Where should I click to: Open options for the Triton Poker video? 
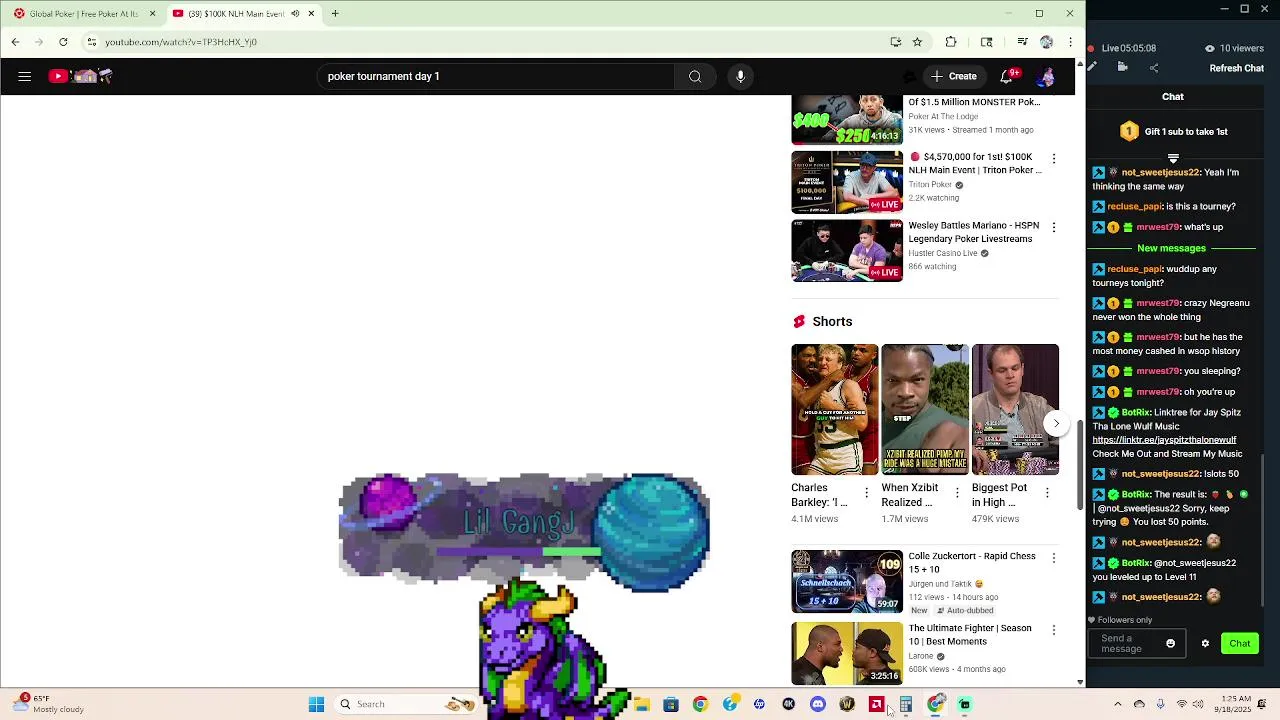pyautogui.click(x=1053, y=159)
